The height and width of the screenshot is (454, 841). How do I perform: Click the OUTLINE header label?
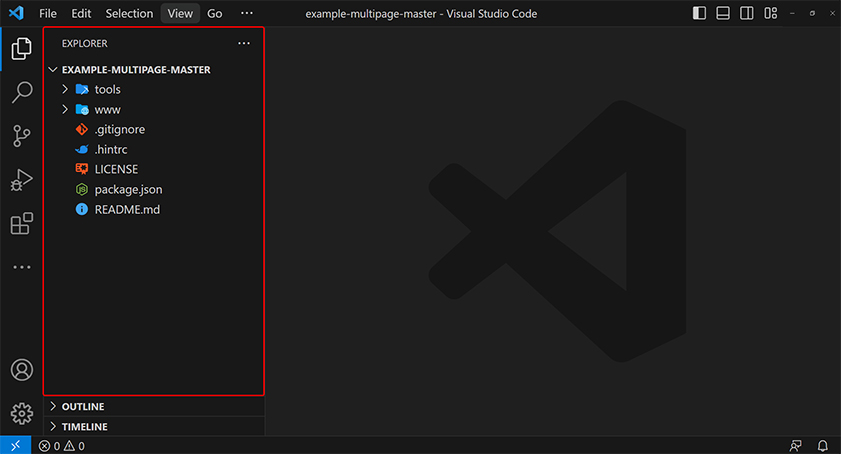click(83, 407)
